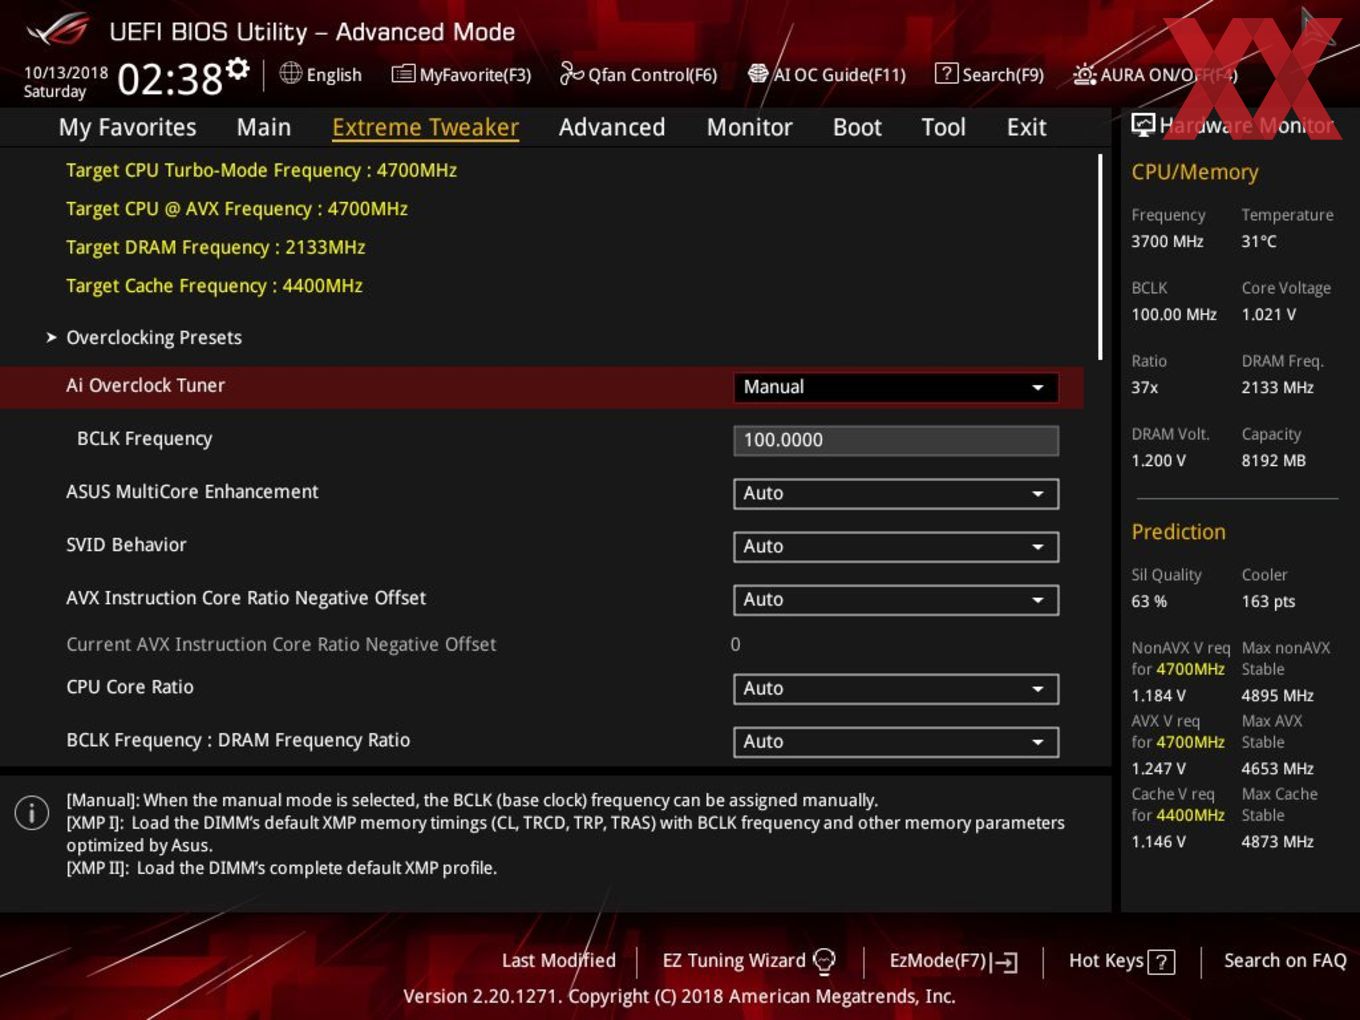Click the 4895 MHz Max nonAVX value

[x=1277, y=695]
